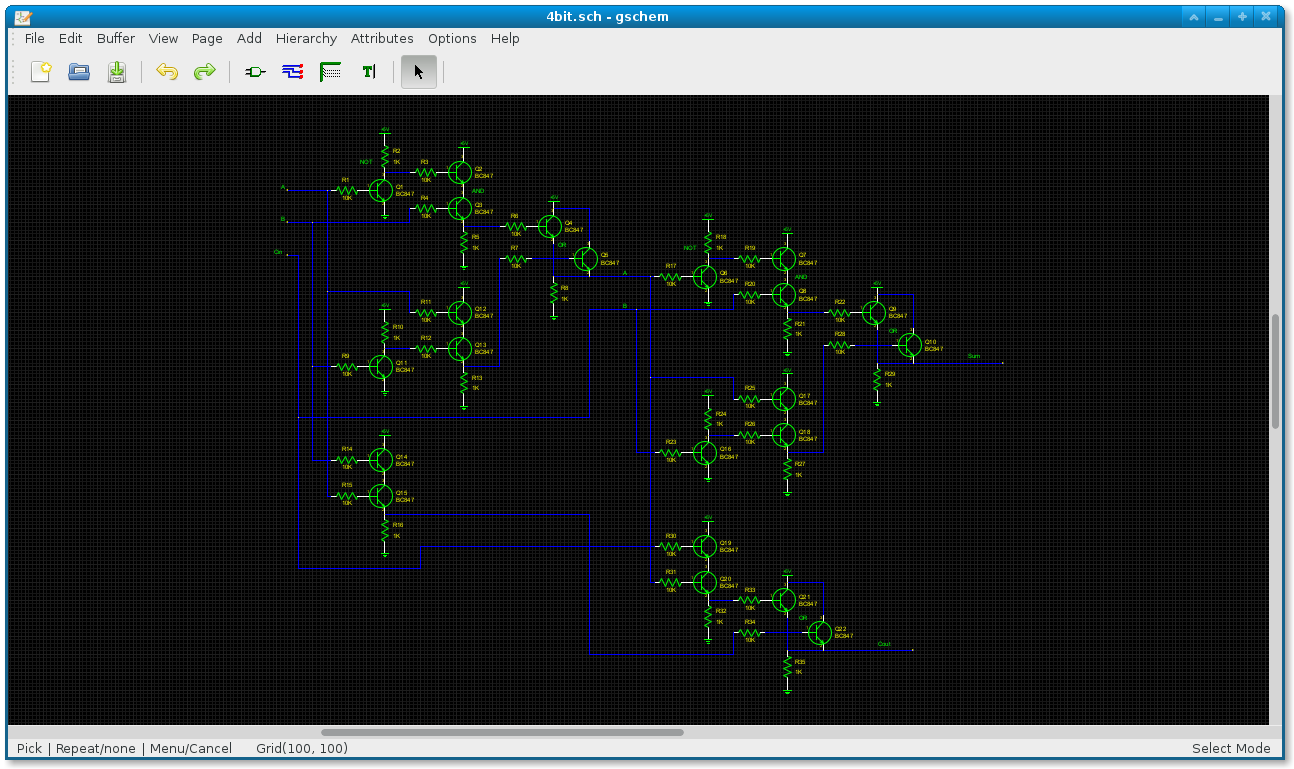Save the schematic using the disk icon

coord(117,72)
